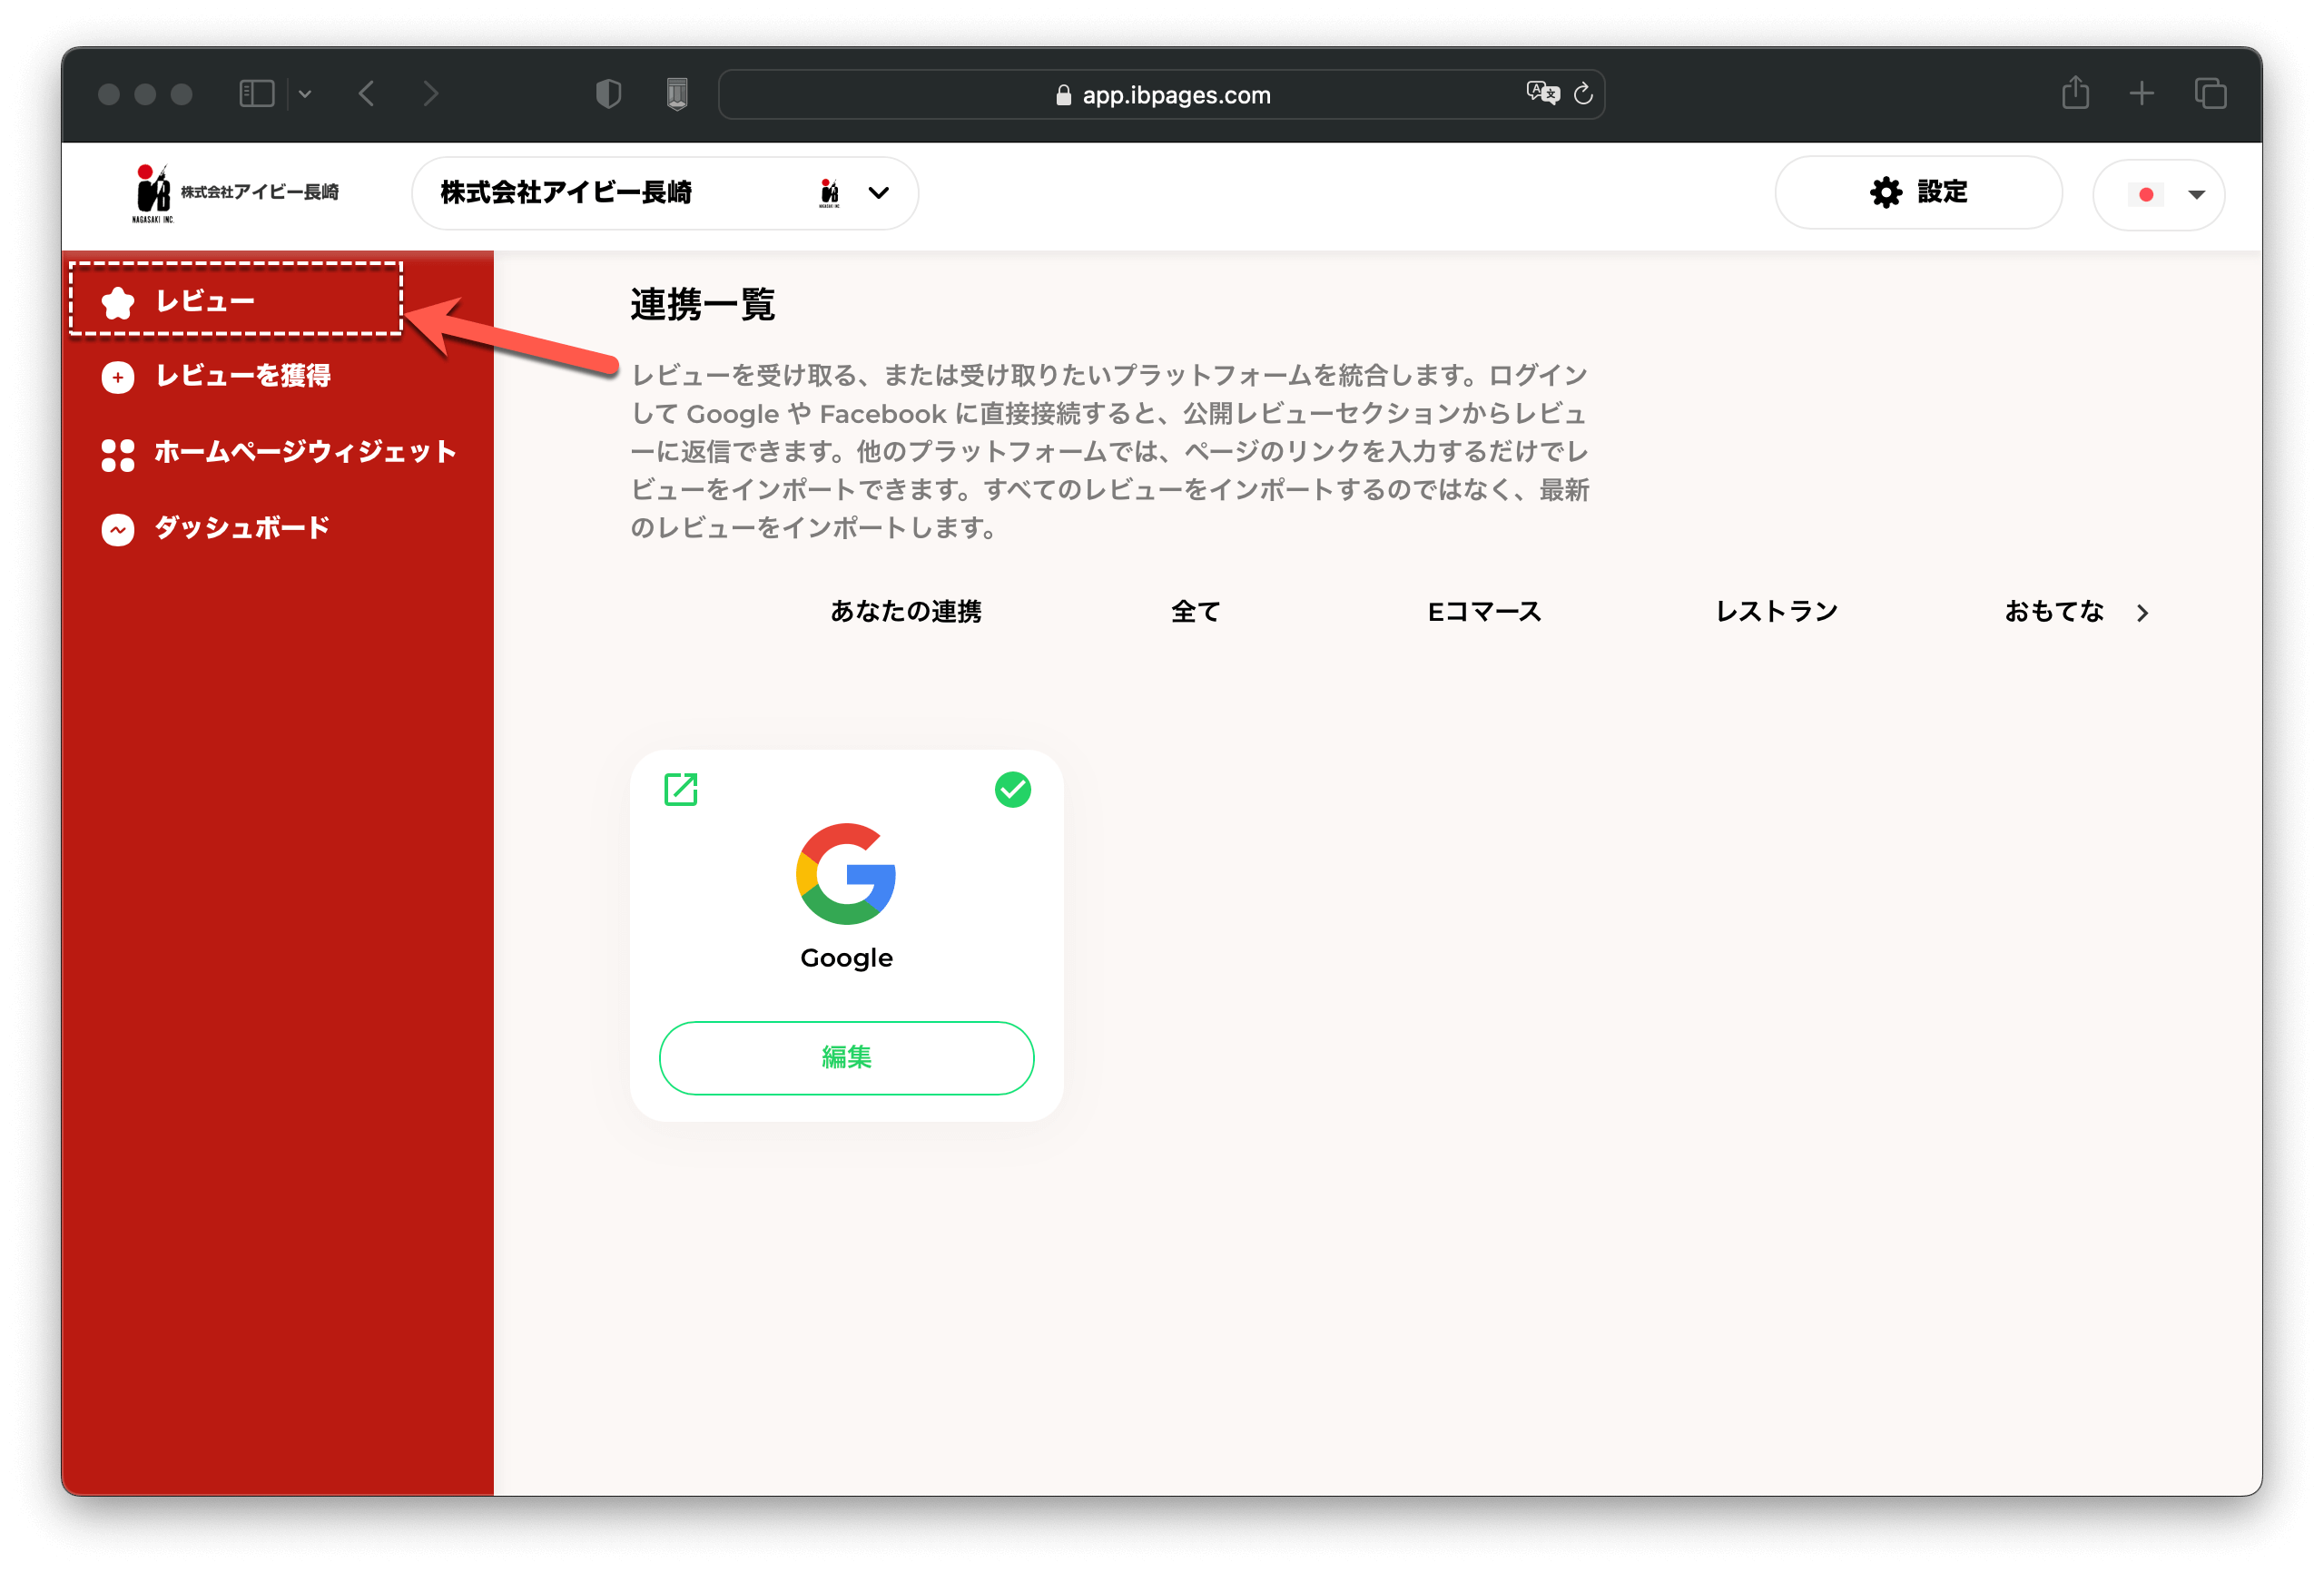Go back with Safari back arrow

[x=367, y=94]
